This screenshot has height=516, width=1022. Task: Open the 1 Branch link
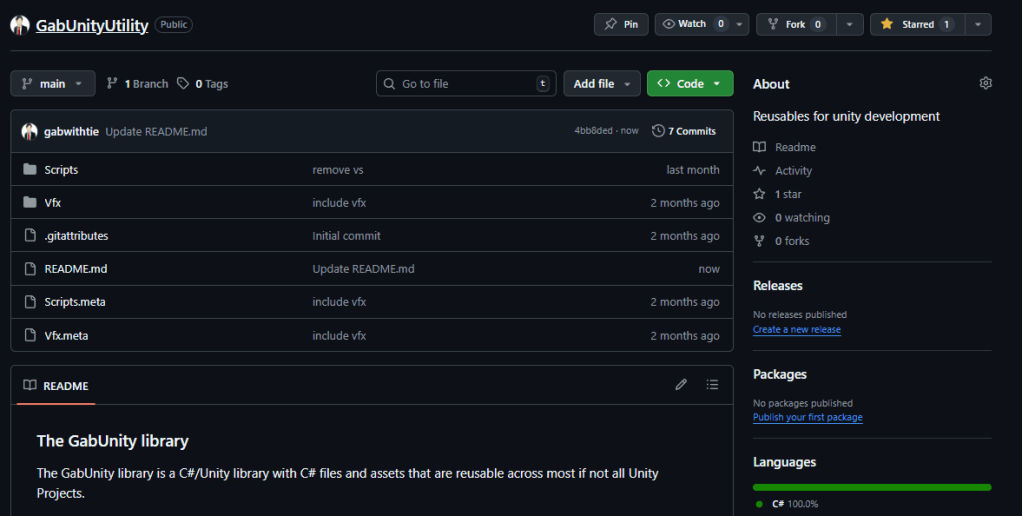tap(138, 84)
